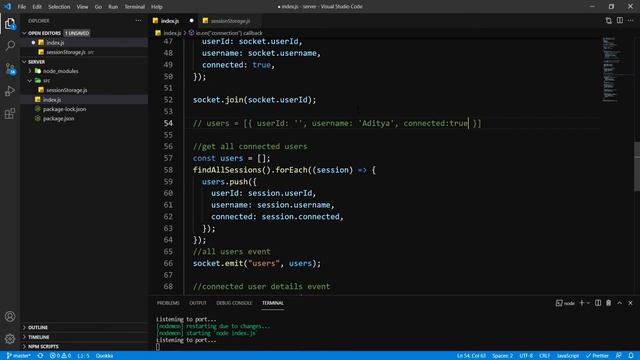Click the master git branch indicator
The width and height of the screenshot is (640, 360).
point(18,356)
